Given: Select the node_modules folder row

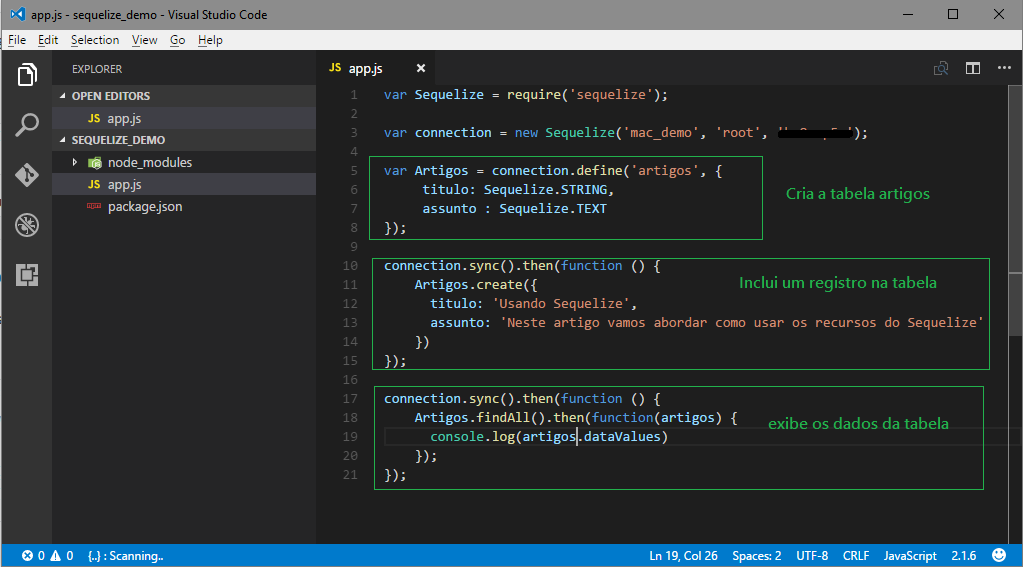Looking at the screenshot, I should [x=184, y=162].
